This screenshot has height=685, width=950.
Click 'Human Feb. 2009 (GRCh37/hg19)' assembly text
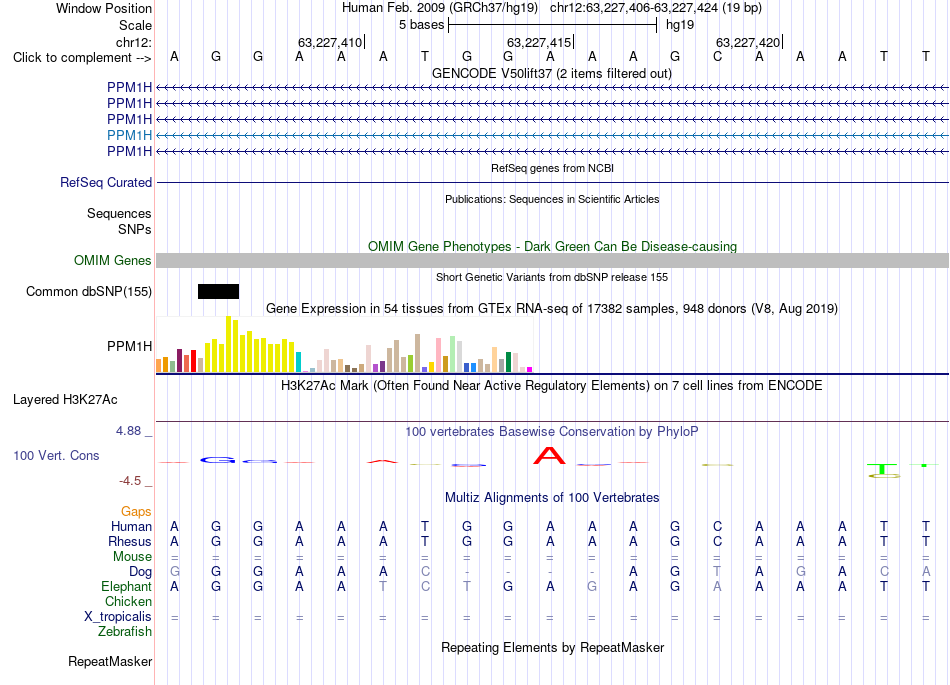[x=439, y=8]
